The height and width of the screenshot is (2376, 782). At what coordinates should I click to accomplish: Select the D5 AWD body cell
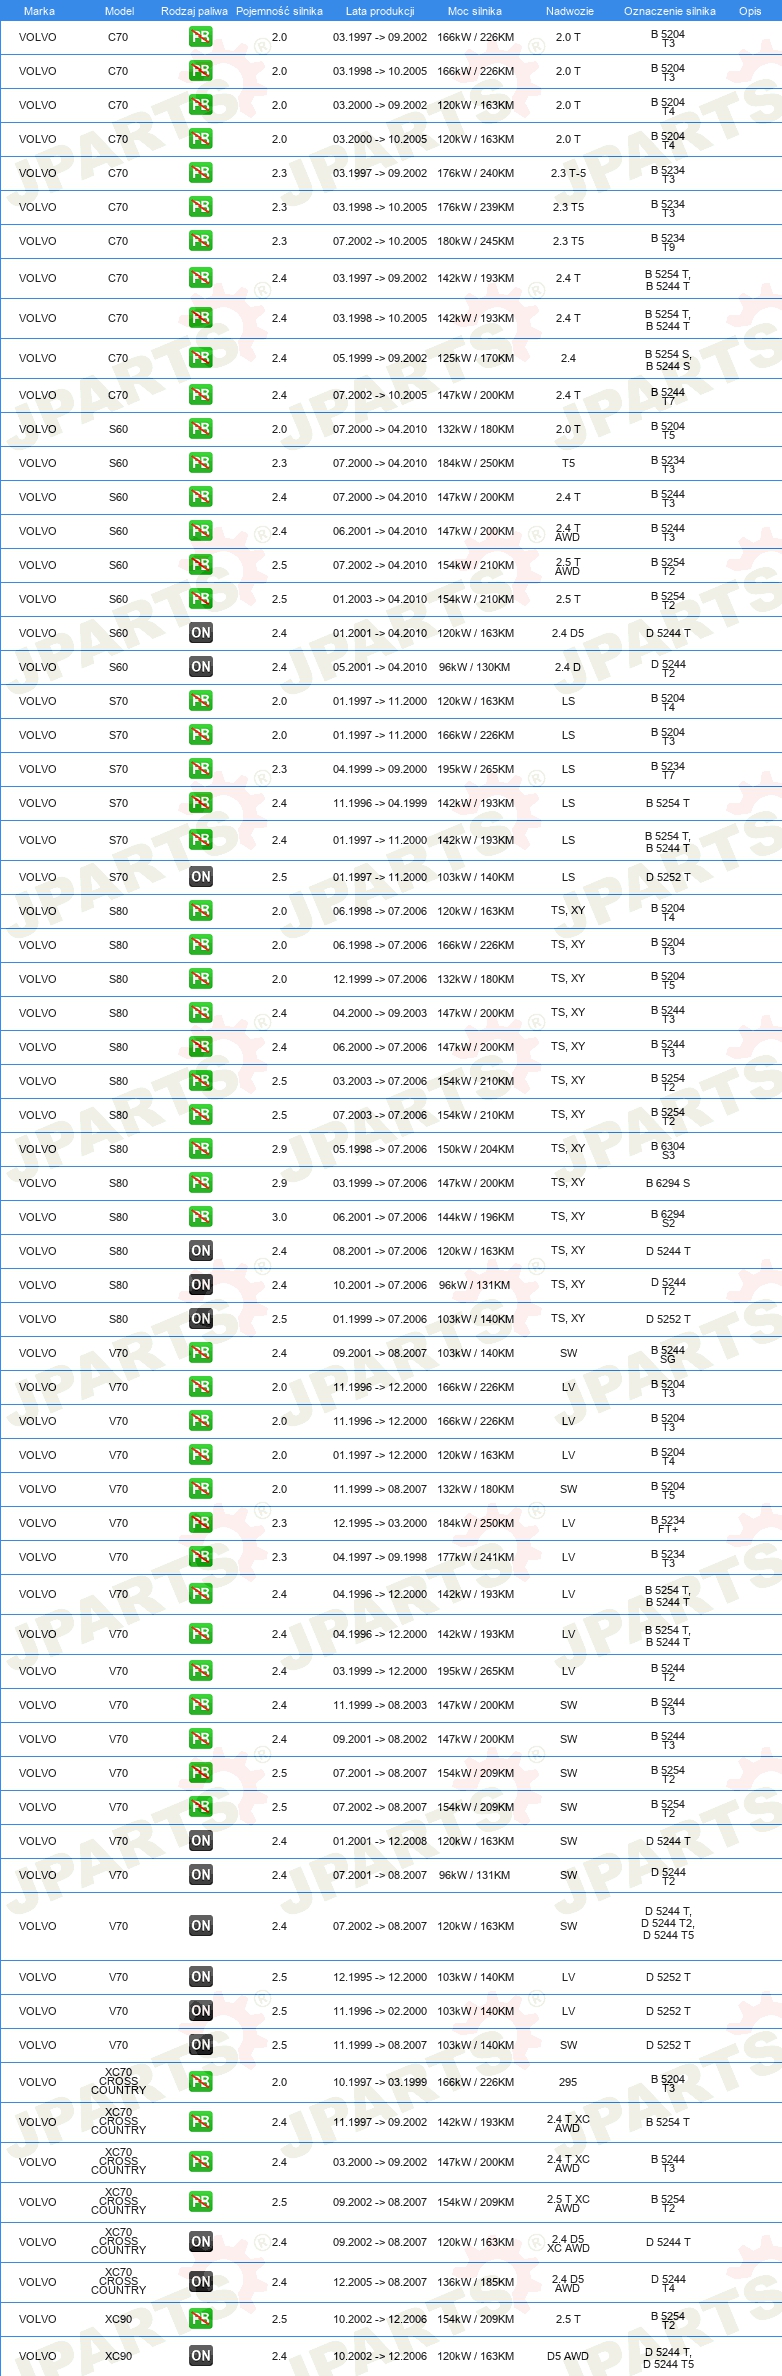click(568, 2356)
